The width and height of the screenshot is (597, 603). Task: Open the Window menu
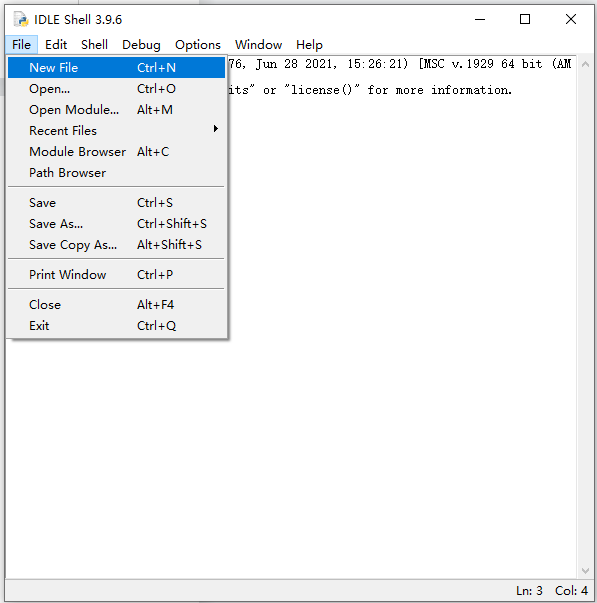pos(258,45)
